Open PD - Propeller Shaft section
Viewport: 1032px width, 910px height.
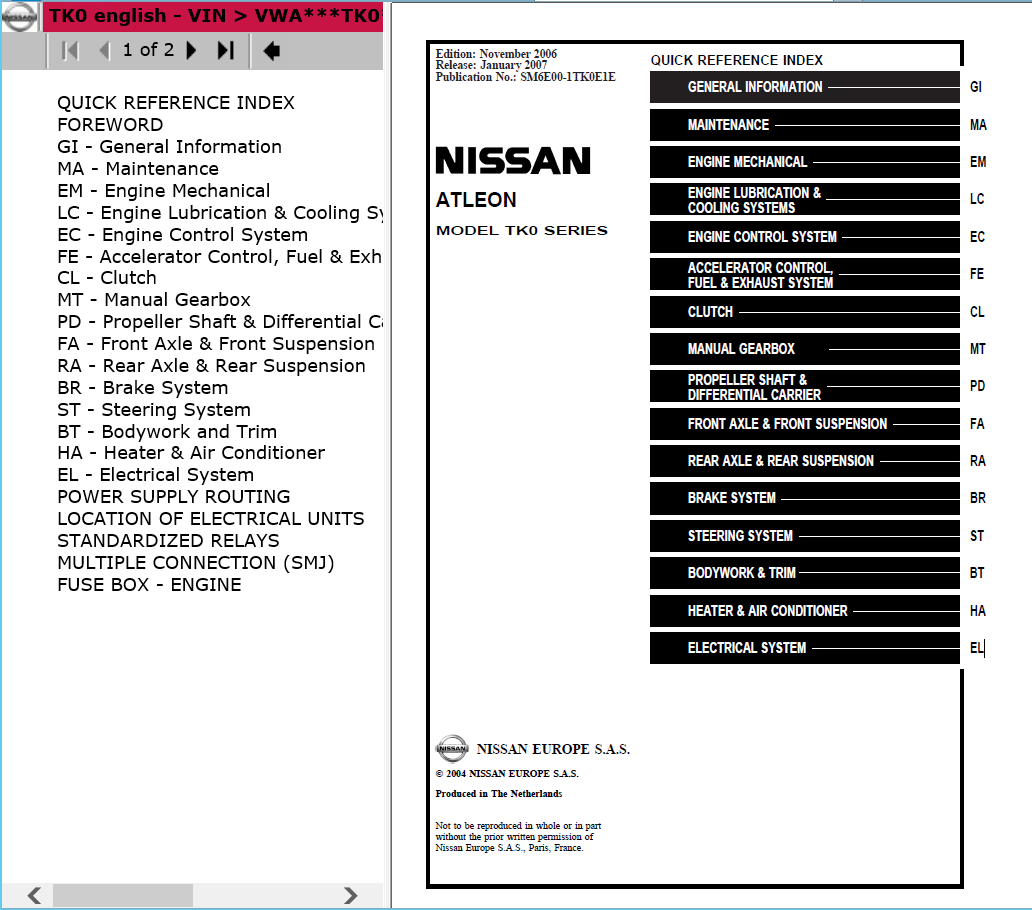click(x=220, y=322)
